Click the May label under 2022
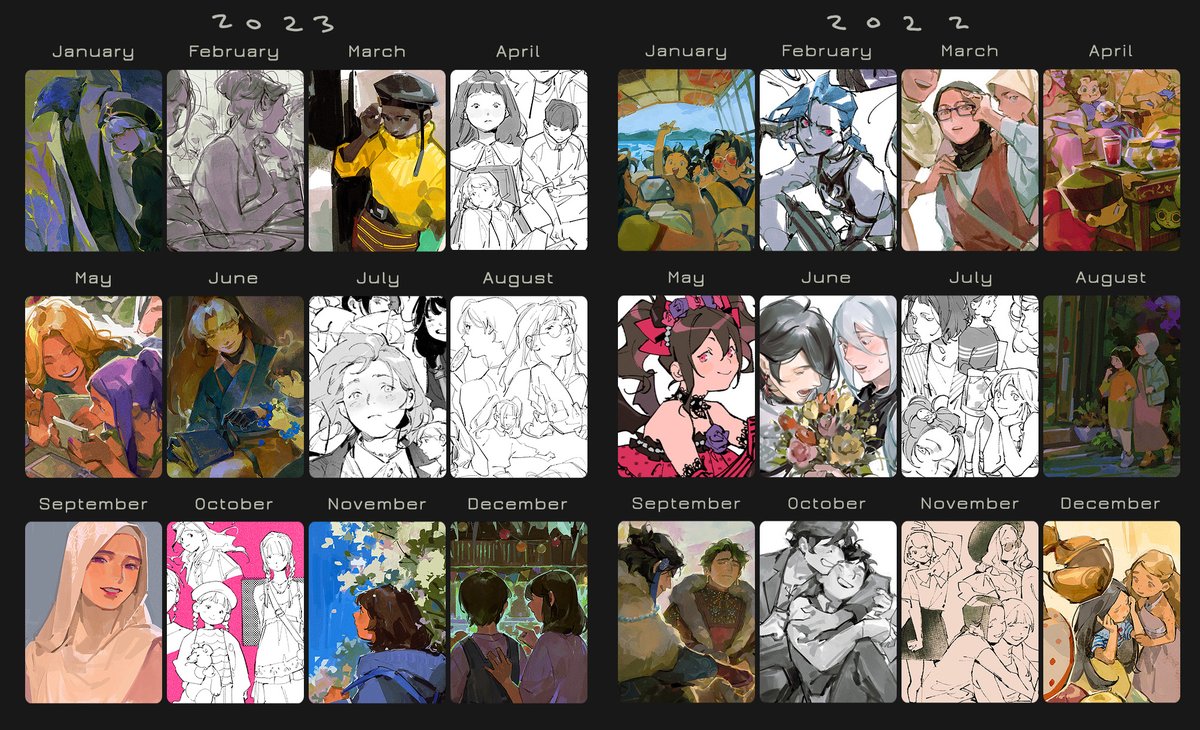The image size is (1200, 730). 686,278
